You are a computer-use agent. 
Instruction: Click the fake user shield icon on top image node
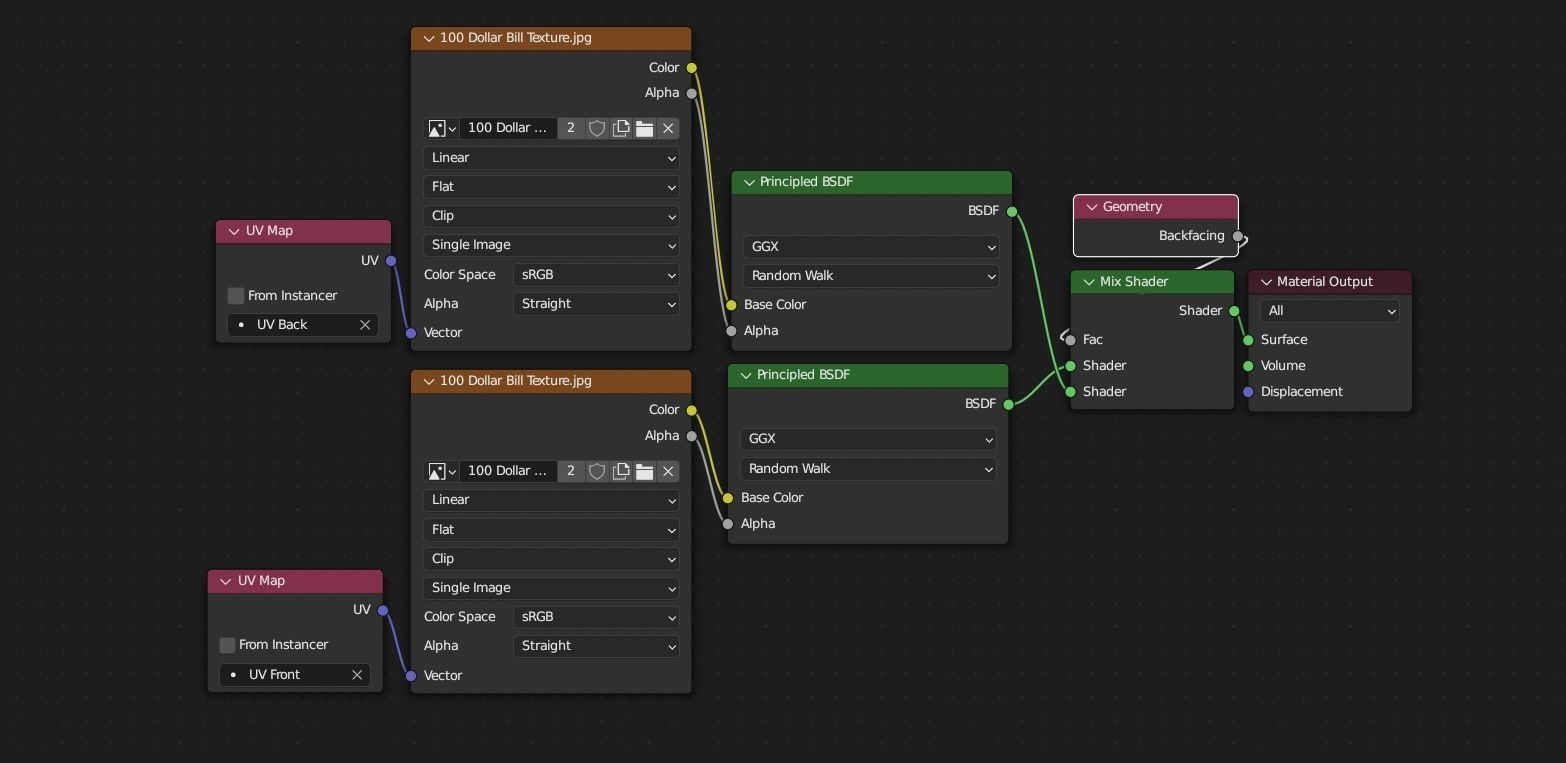pyautogui.click(x=597, y=128)
